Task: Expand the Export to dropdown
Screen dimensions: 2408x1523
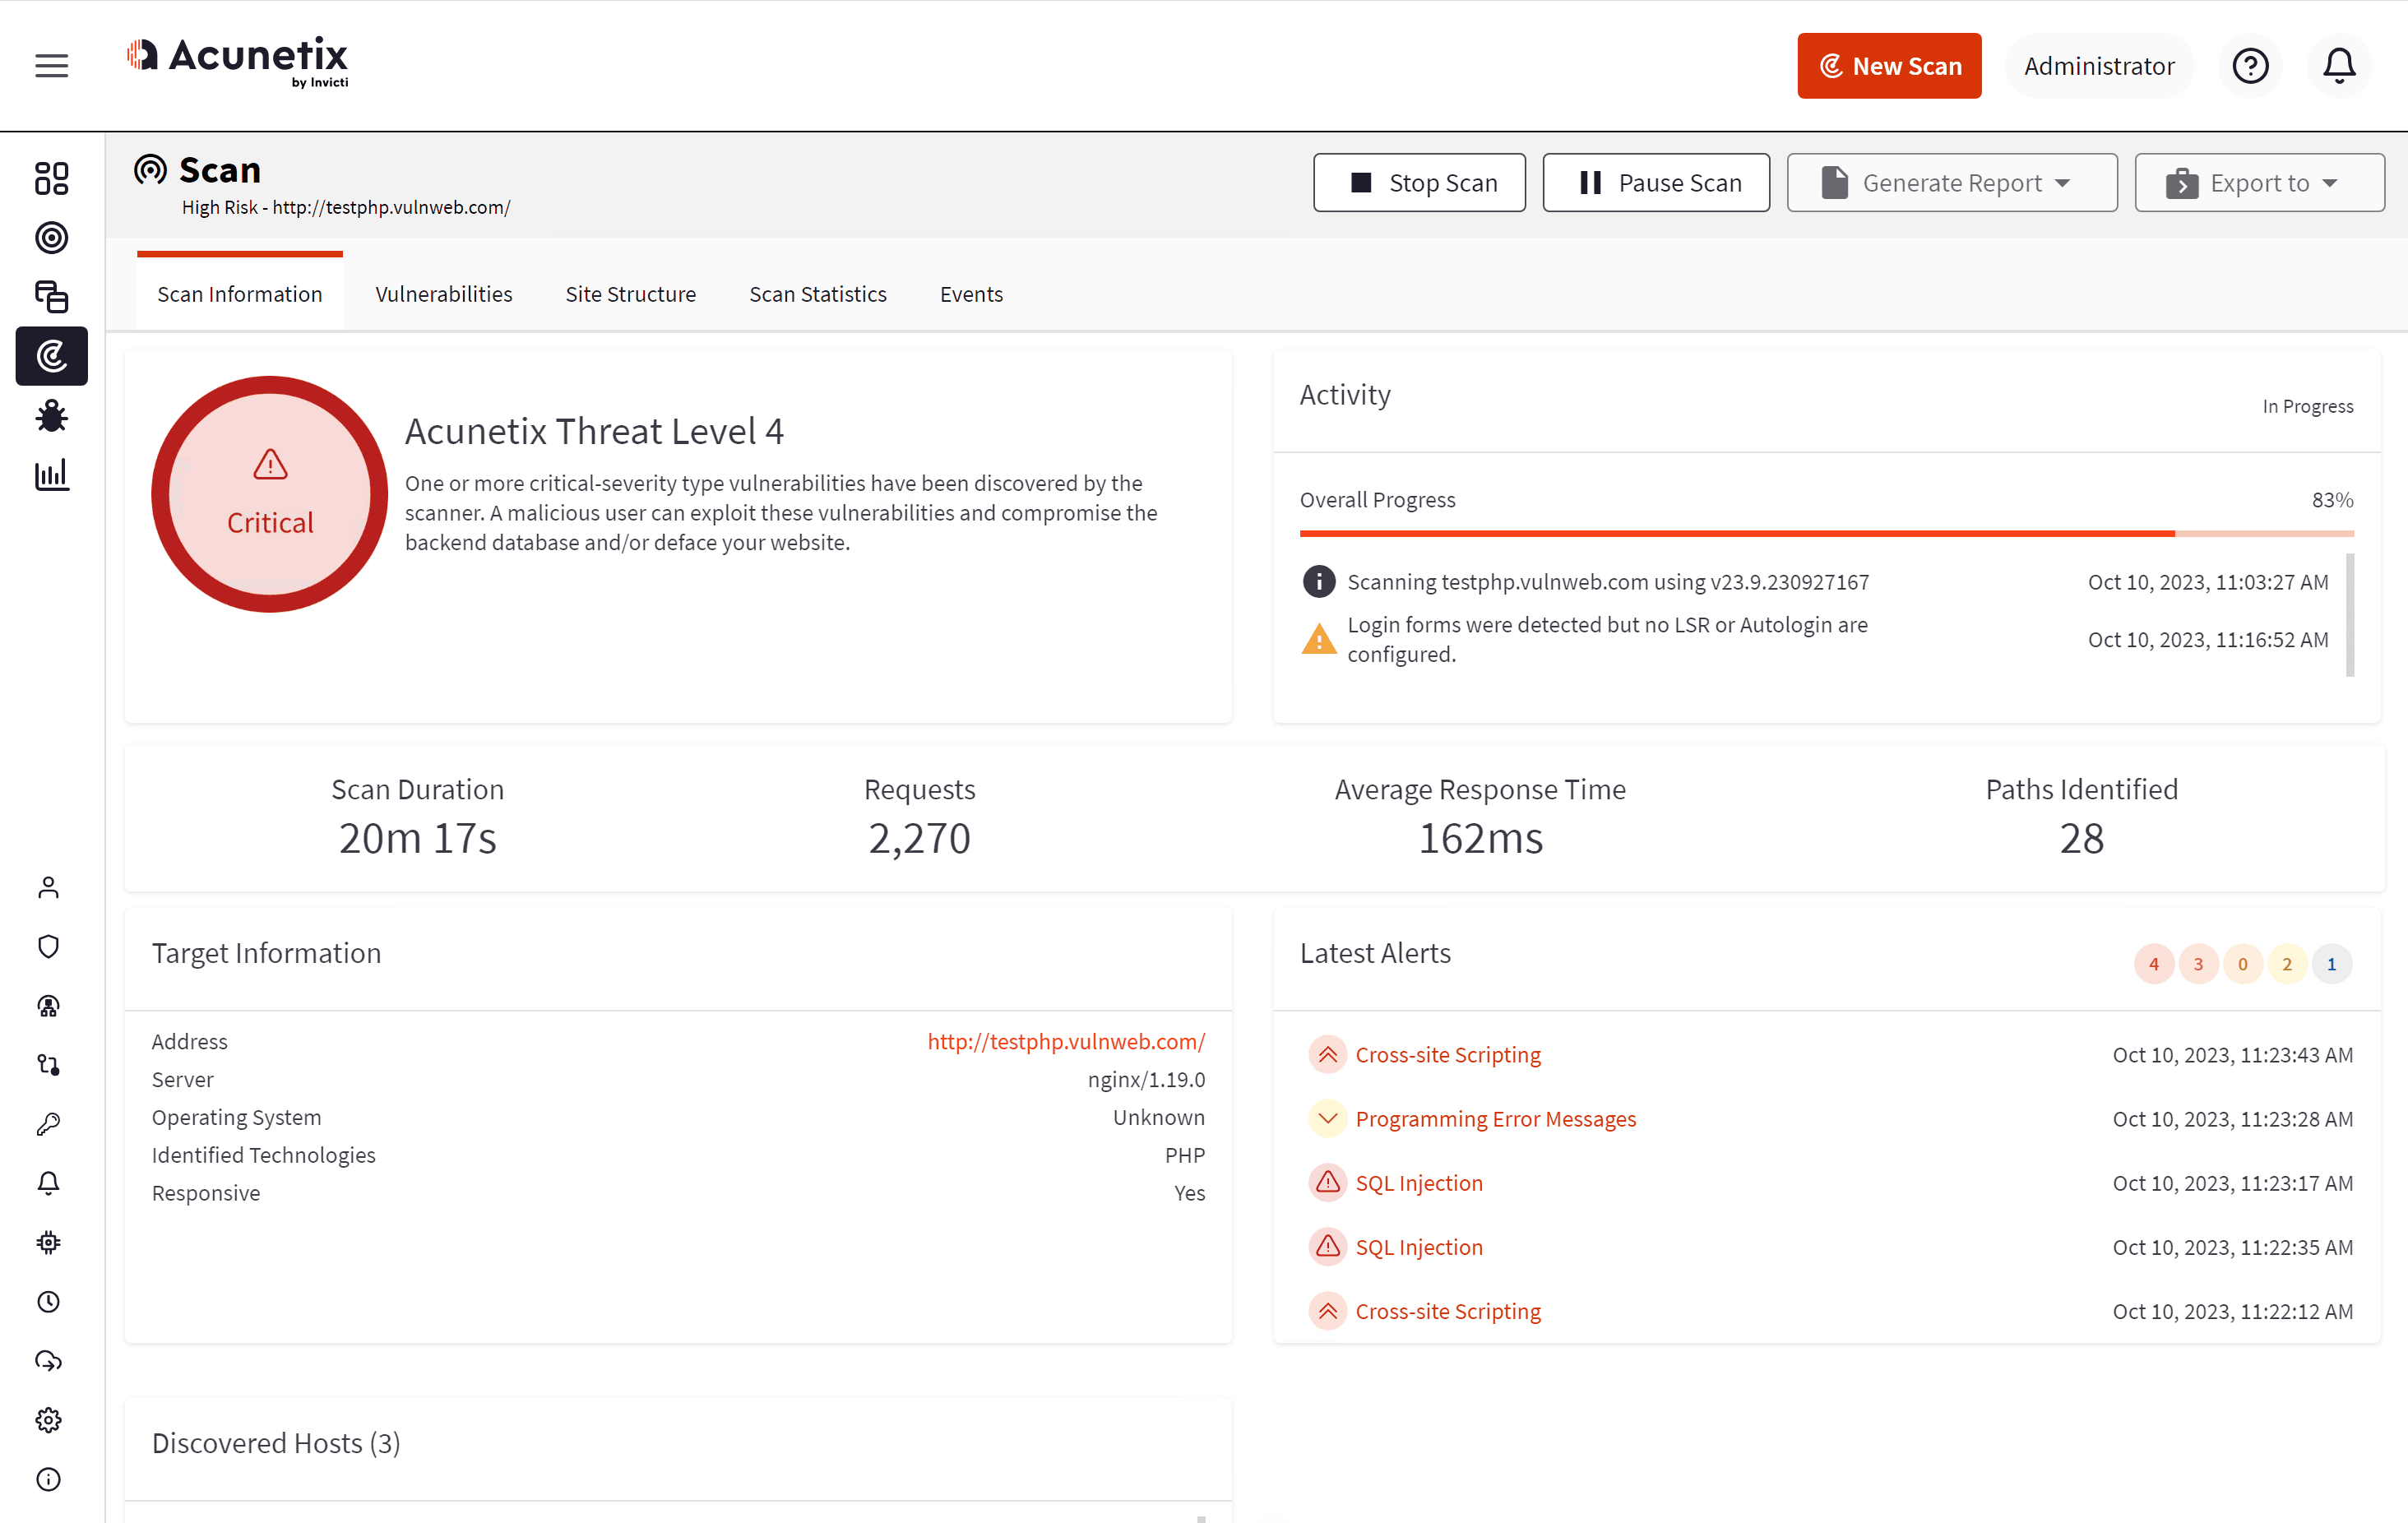Action: coord(2258,183)
